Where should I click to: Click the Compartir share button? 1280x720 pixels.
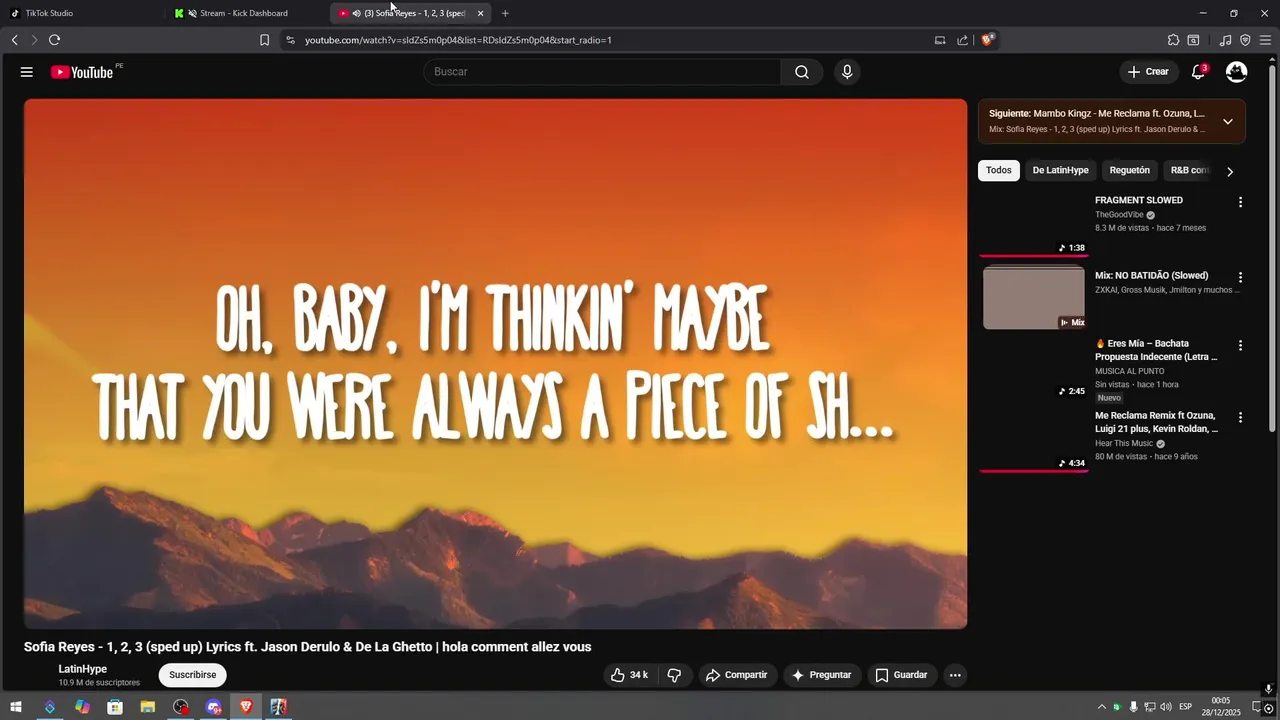[x=736, y=675]
